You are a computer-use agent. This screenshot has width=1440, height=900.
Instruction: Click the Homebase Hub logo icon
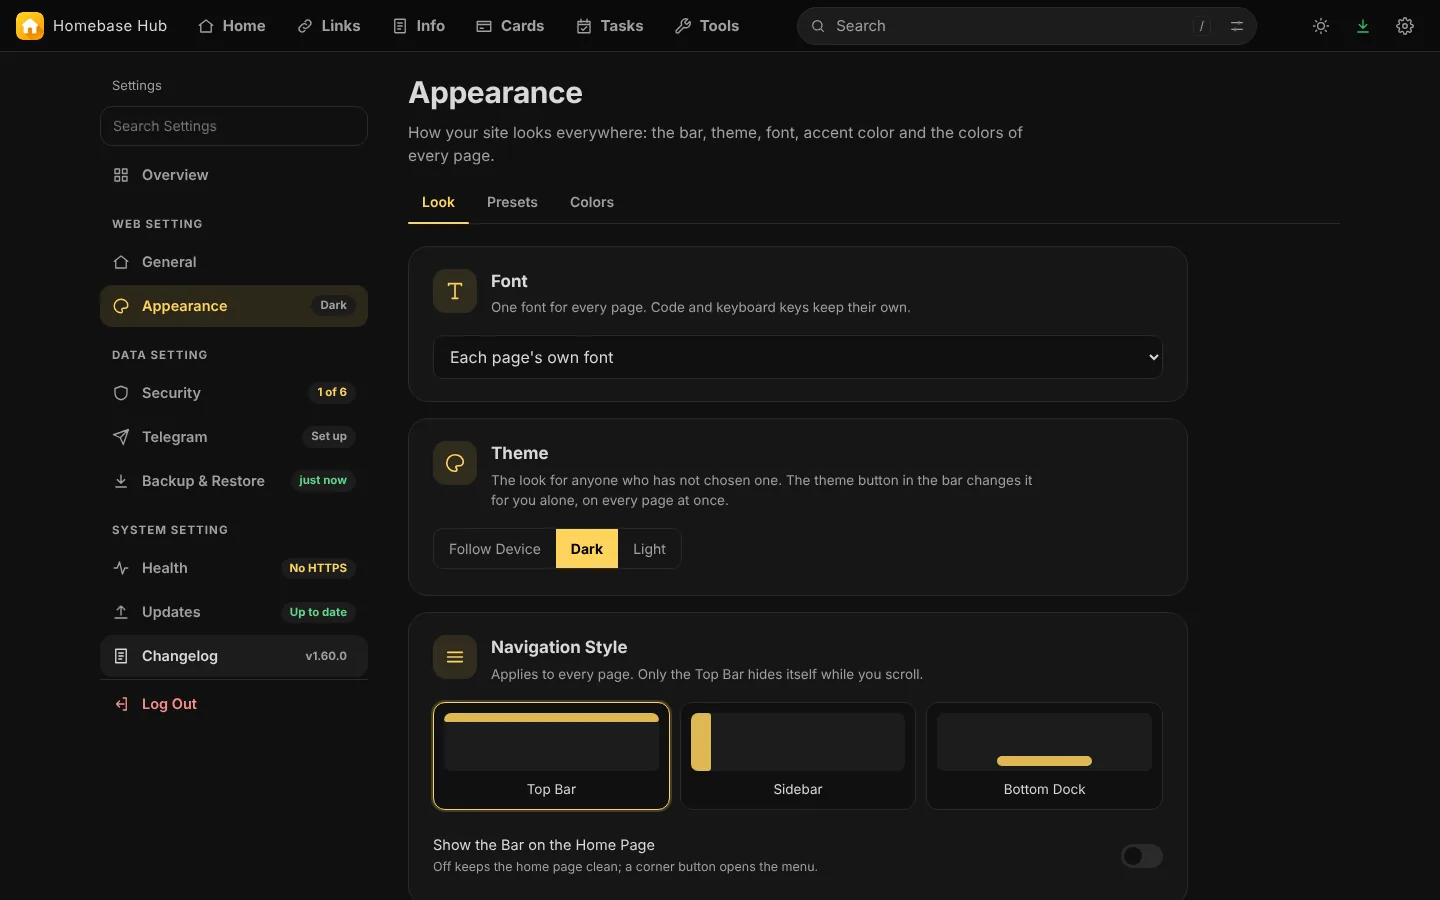[30, 26]
